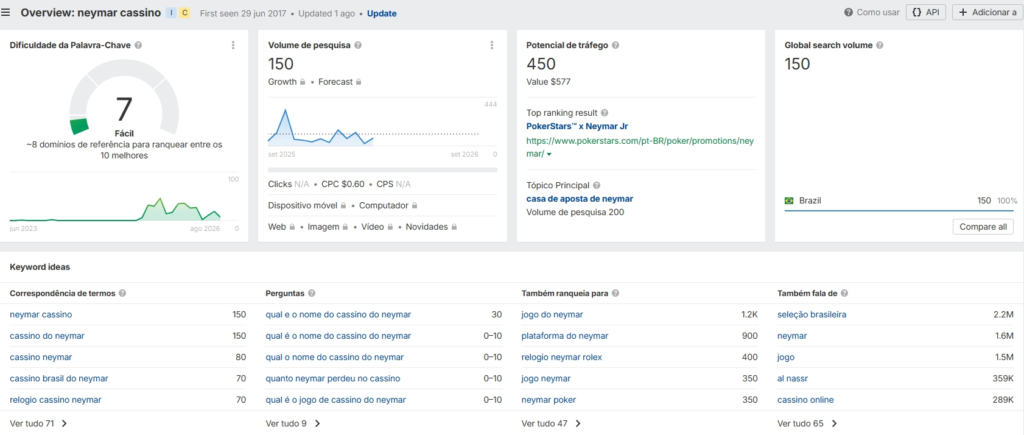
Task: Open keyword 'cassino online'
Action: click(805, 399)
